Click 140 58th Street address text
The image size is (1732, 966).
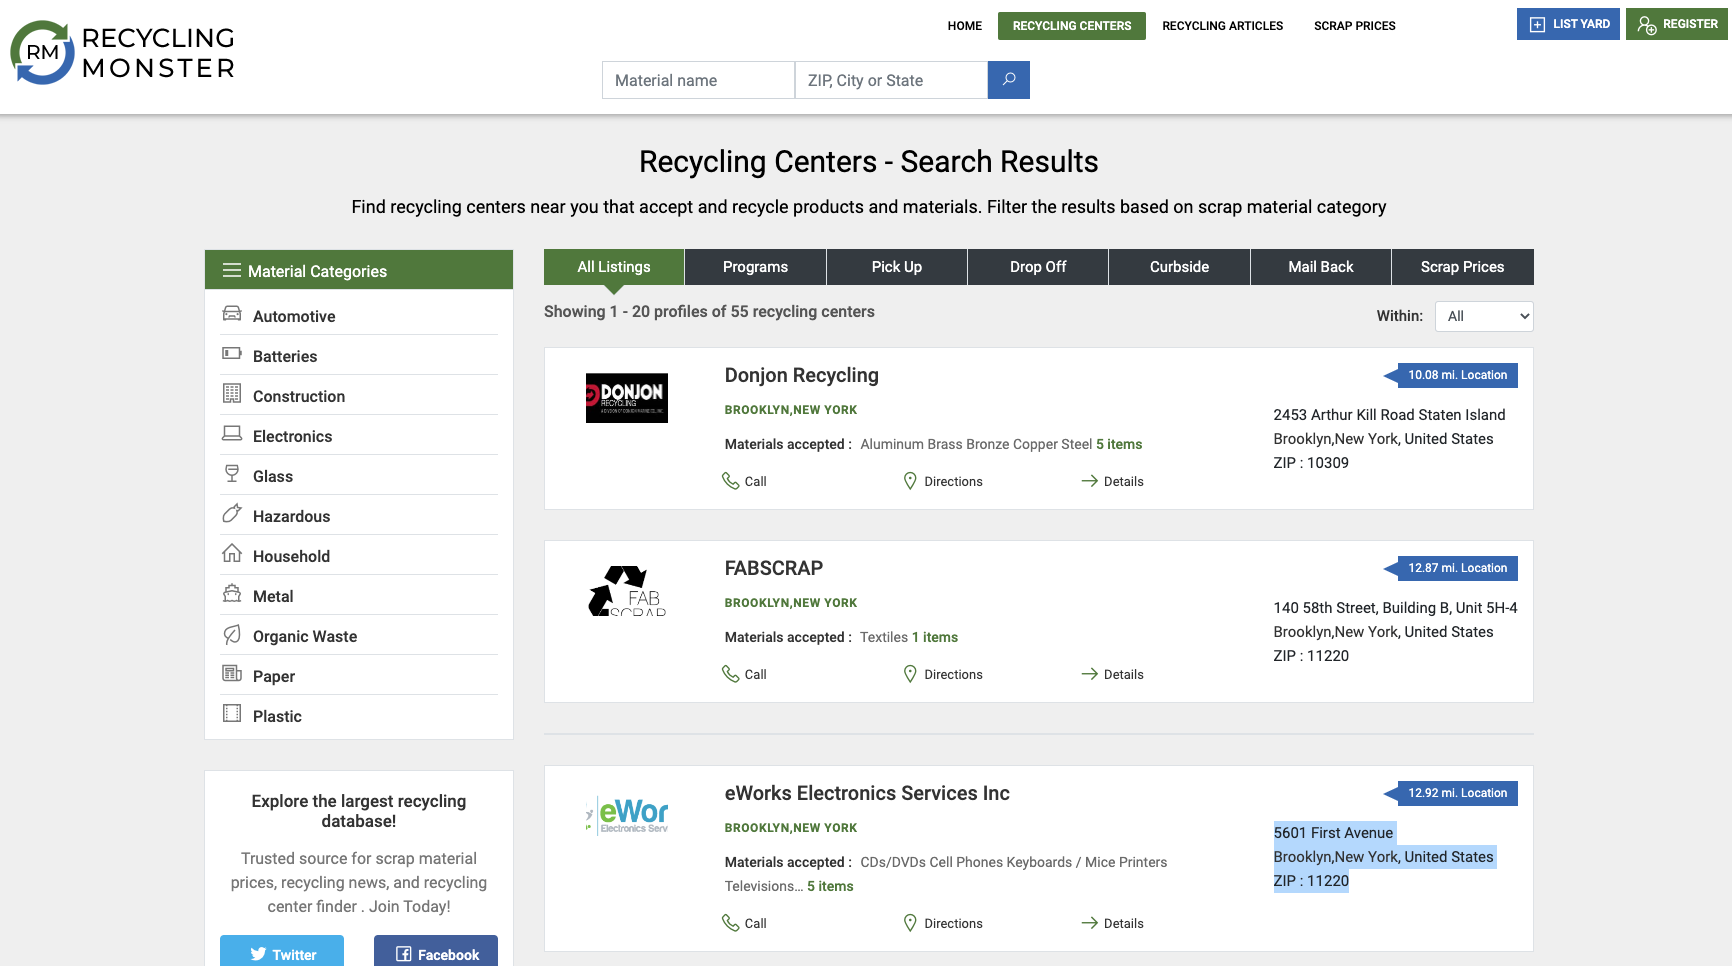pos(1395,608)
